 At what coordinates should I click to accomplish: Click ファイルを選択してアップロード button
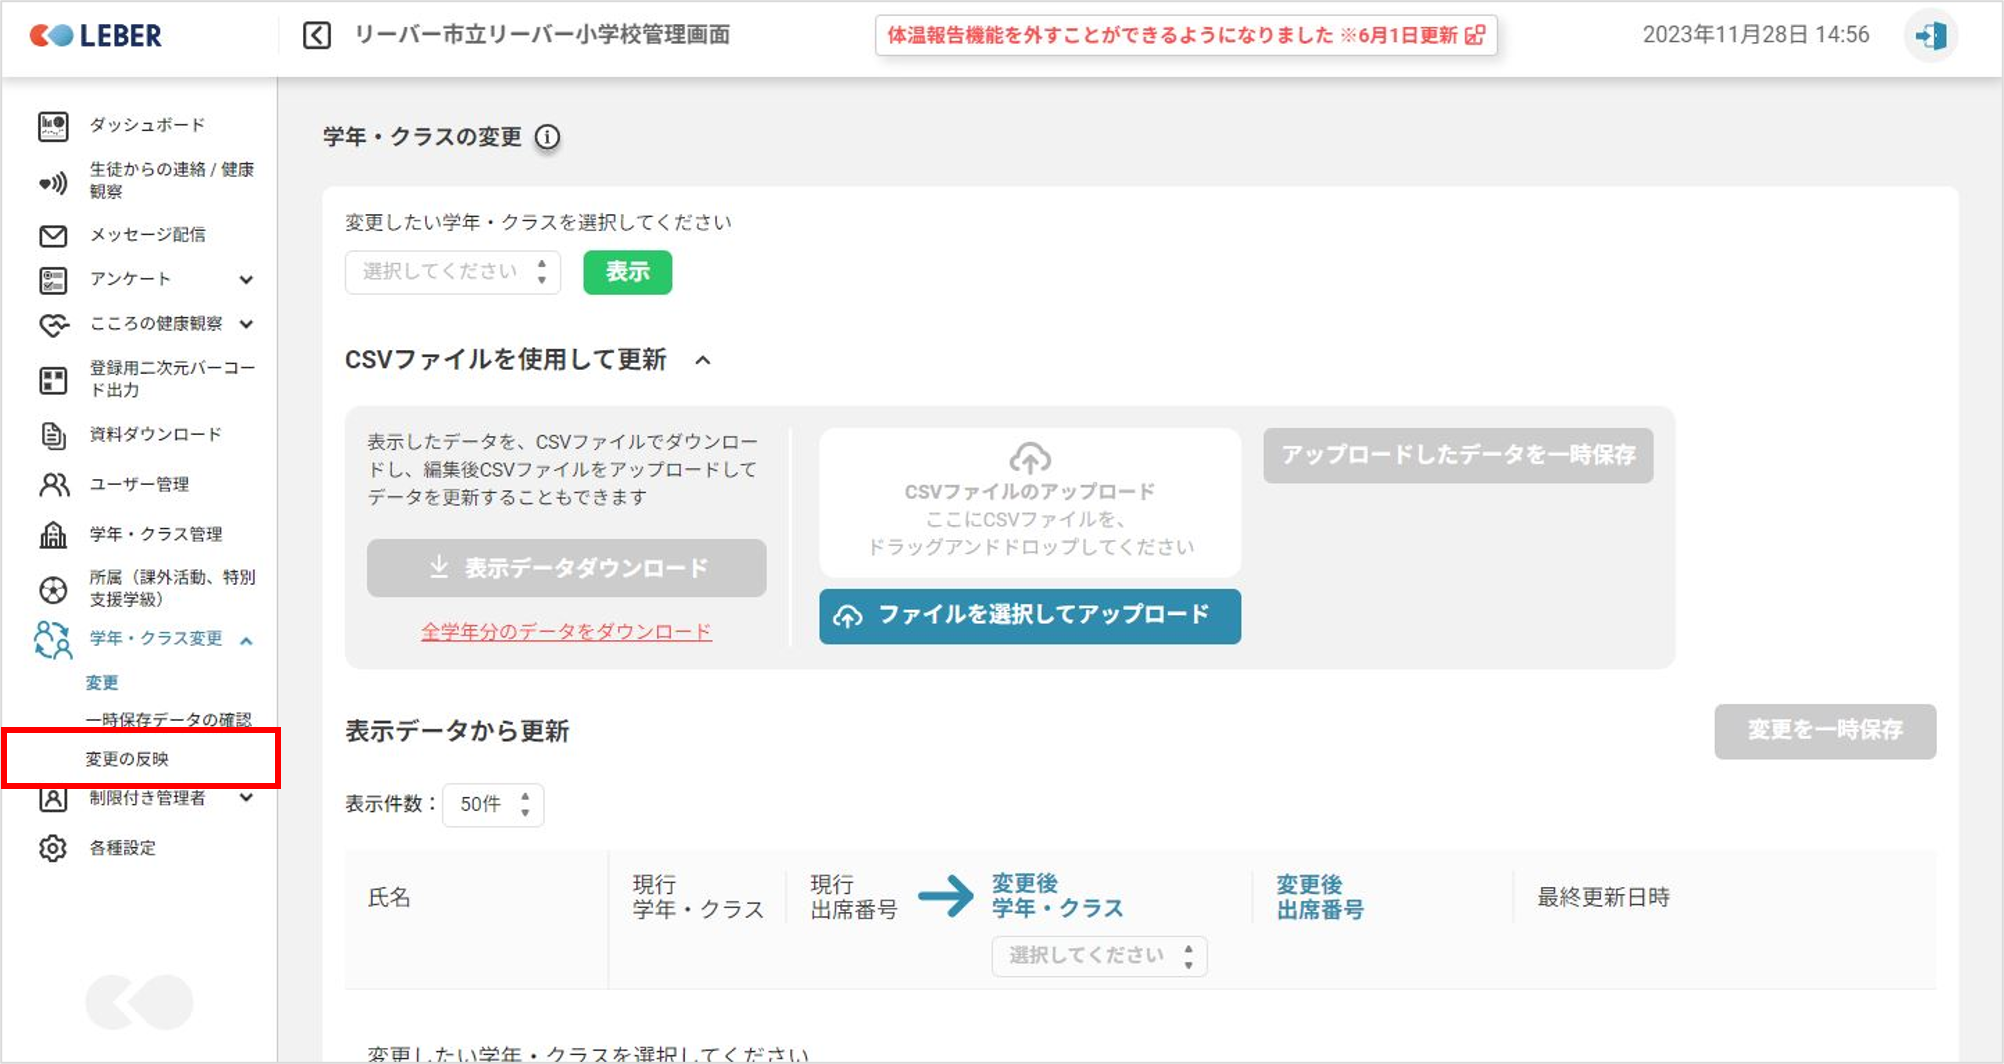click(x=1029, y=616)
